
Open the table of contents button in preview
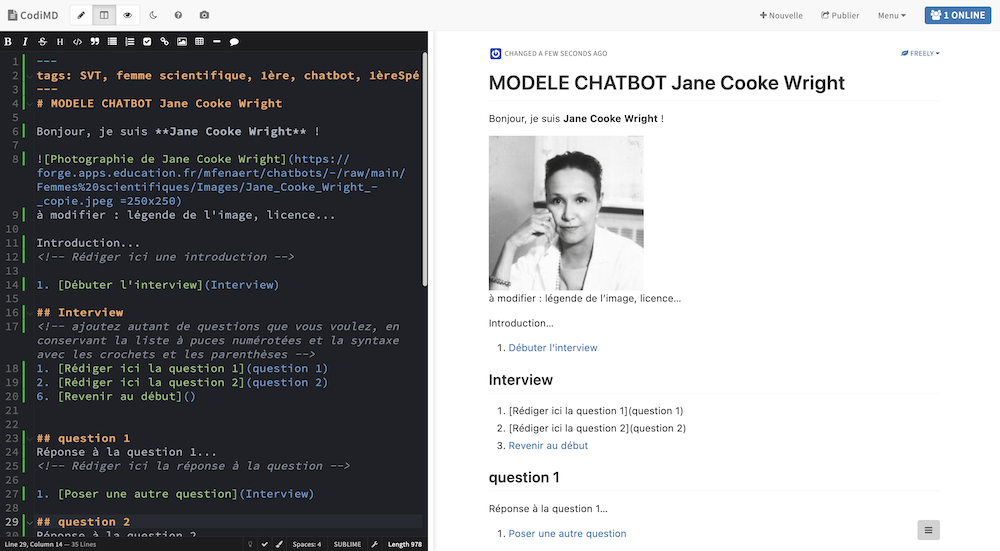tap(928, 530)
